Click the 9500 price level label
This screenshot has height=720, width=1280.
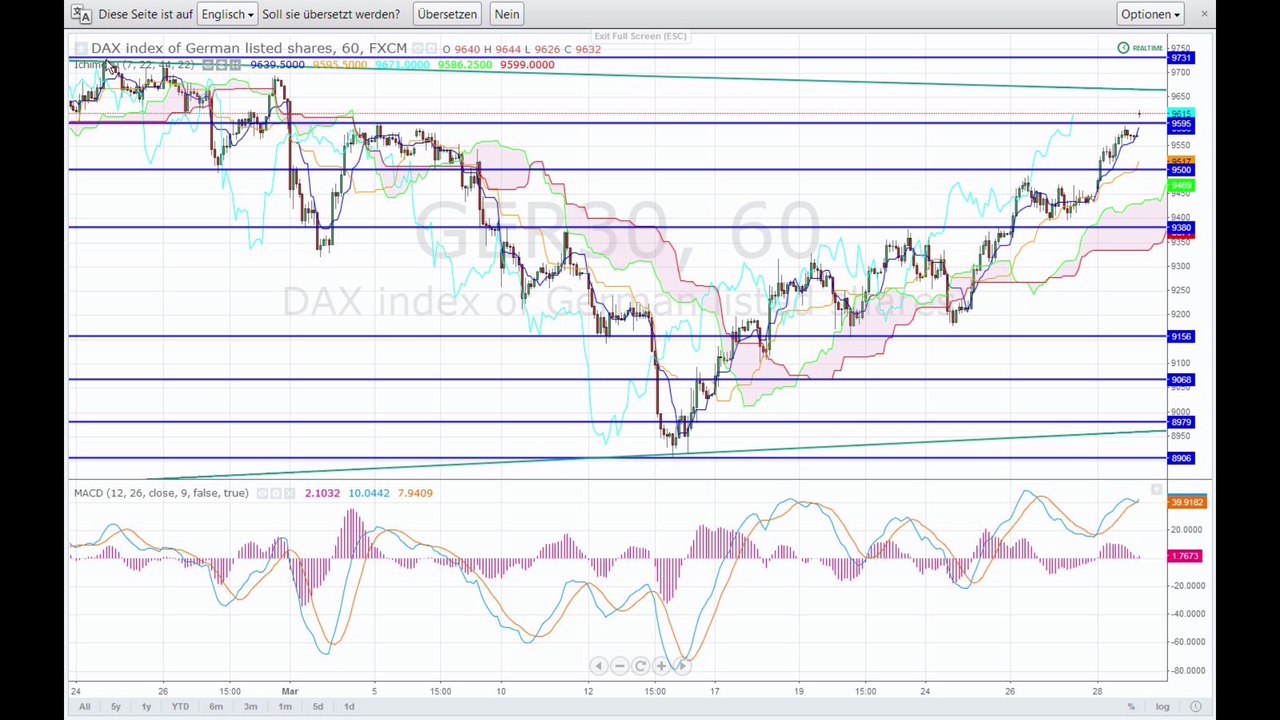click(x=1181, y=170)
